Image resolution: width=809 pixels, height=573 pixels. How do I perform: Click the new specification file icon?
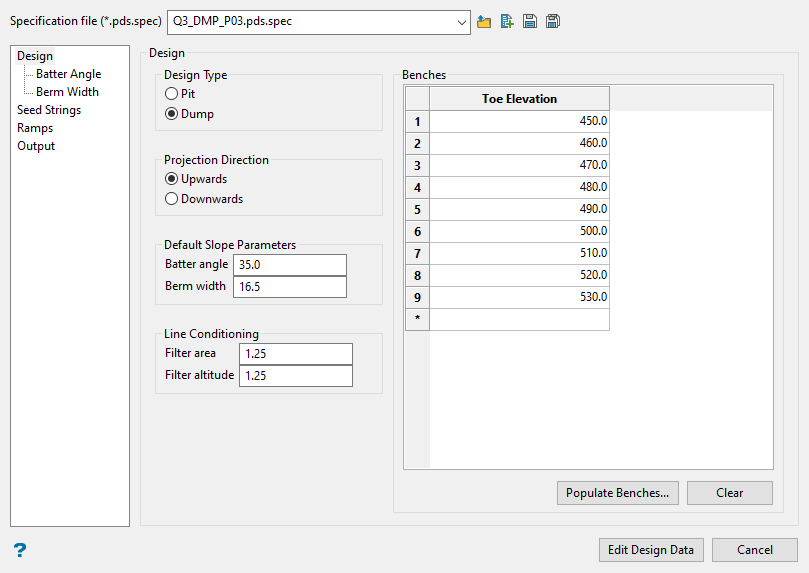coord(507,22)
